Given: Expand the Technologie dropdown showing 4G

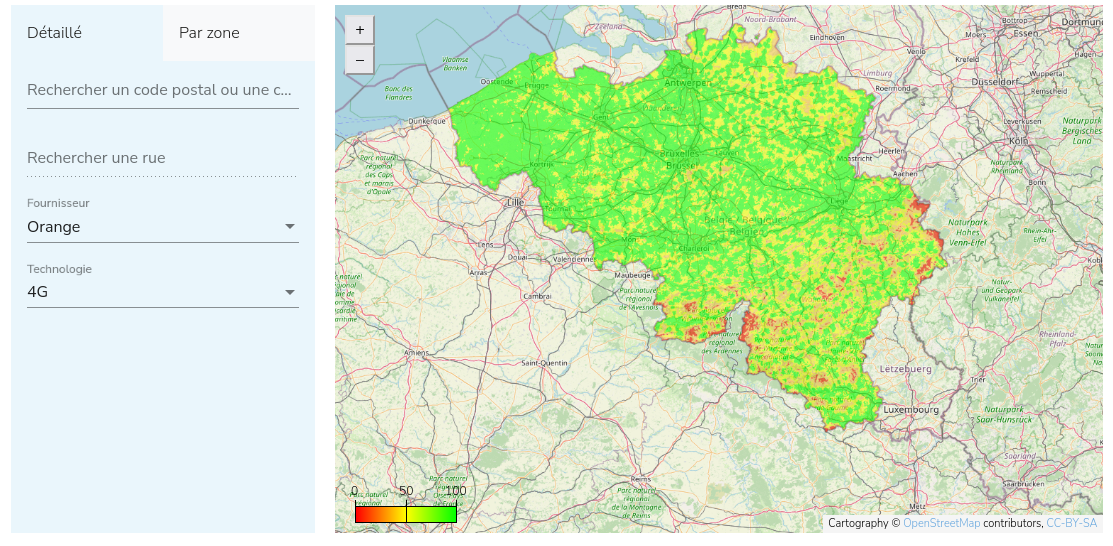Looking at the screenshot, I should pos(163,292).
